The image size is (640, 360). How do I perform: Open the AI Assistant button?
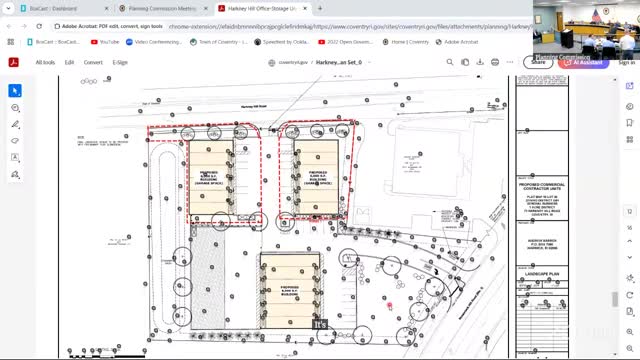point(583,63)
